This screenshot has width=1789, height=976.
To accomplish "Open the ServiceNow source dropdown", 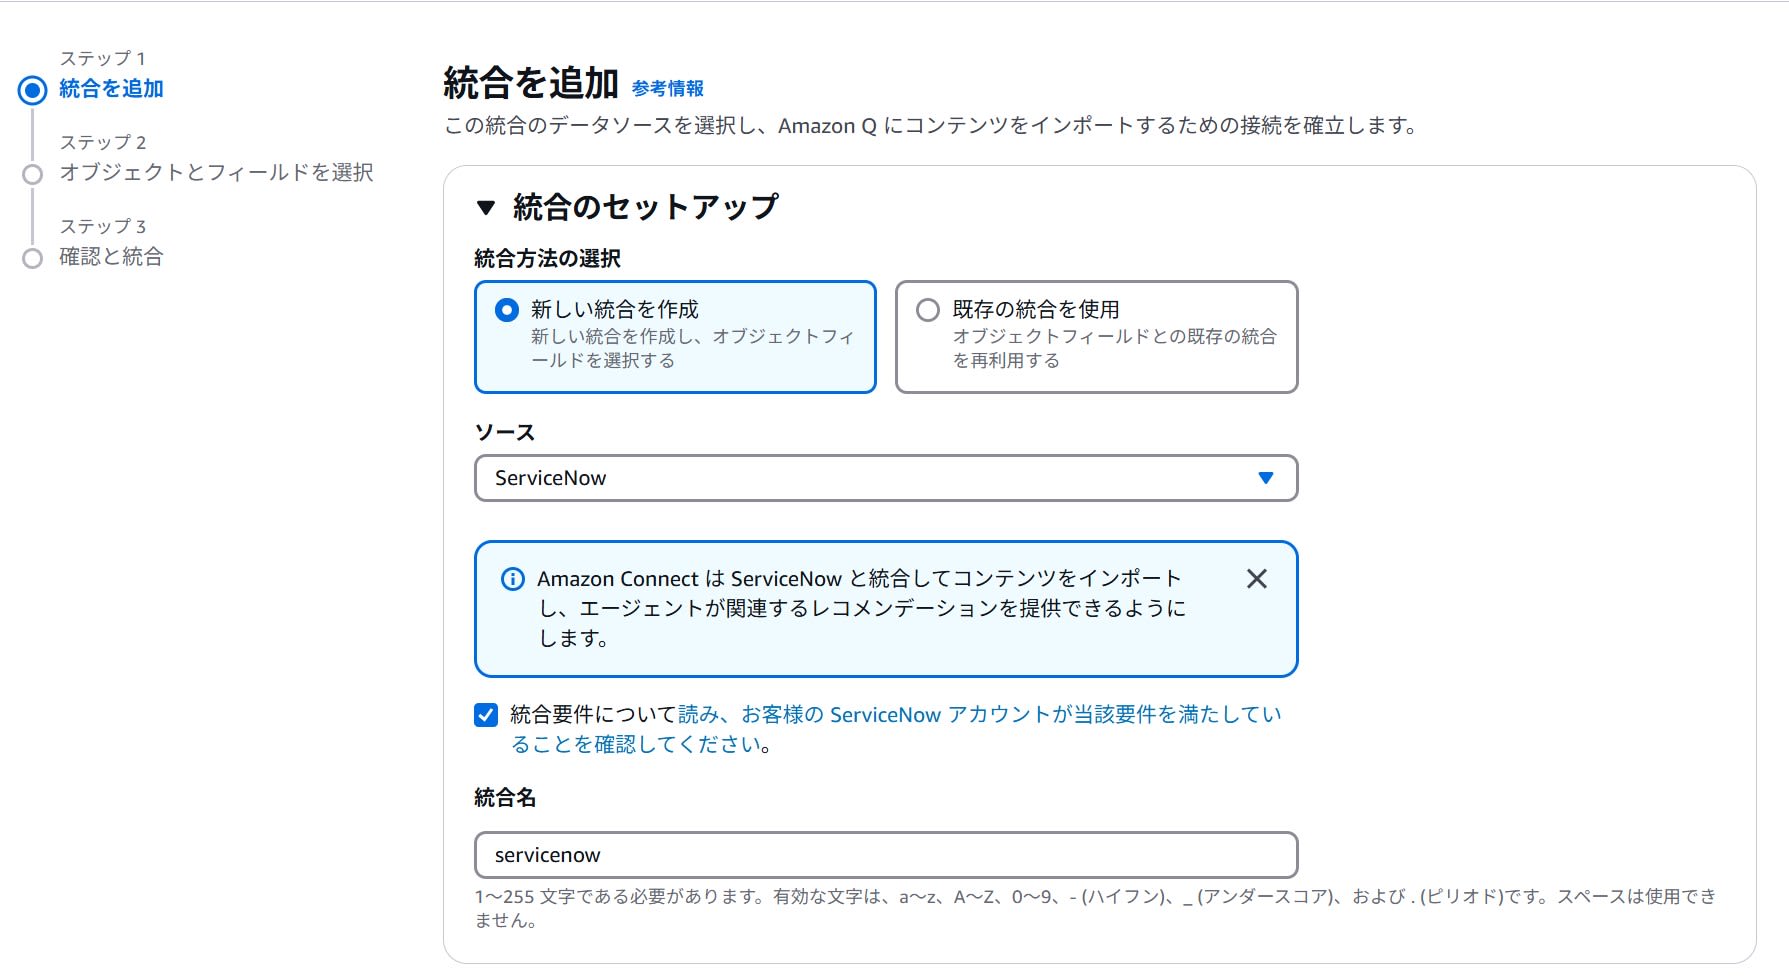I will 886,478.
